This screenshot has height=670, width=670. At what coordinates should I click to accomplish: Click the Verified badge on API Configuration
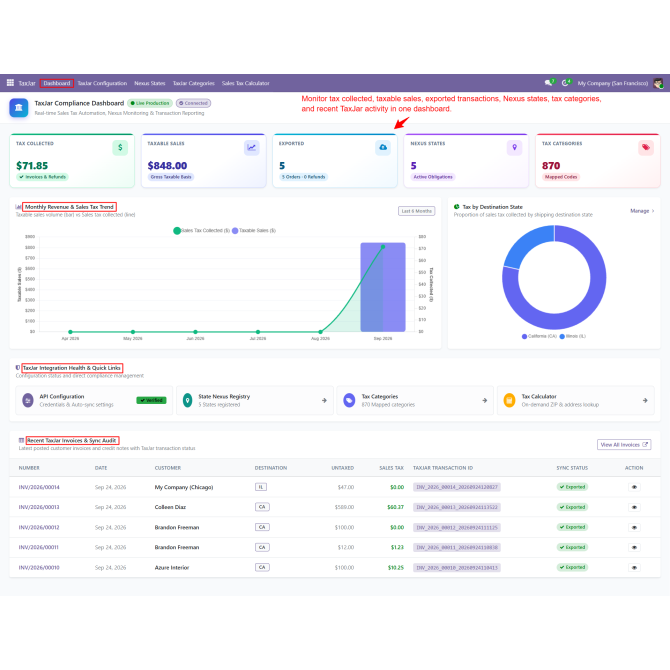tap(151, 400)
